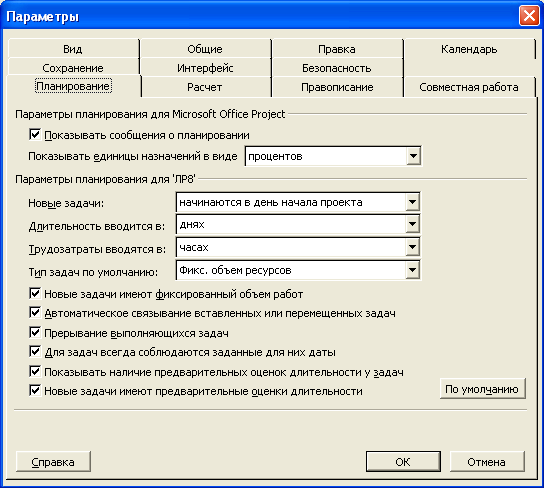This screenshot has height=488, width=544.
Task: Open the Общие tab
Action: click(205, 49)
